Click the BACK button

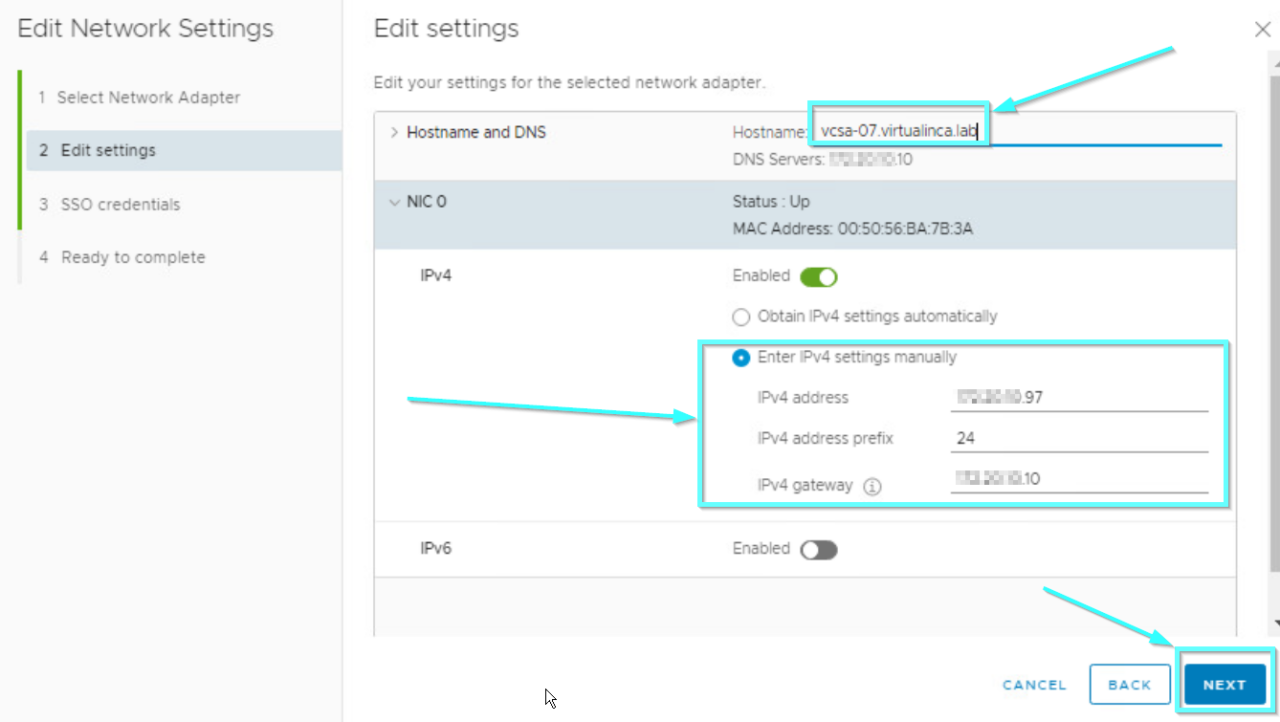[x=1129, y=684]
